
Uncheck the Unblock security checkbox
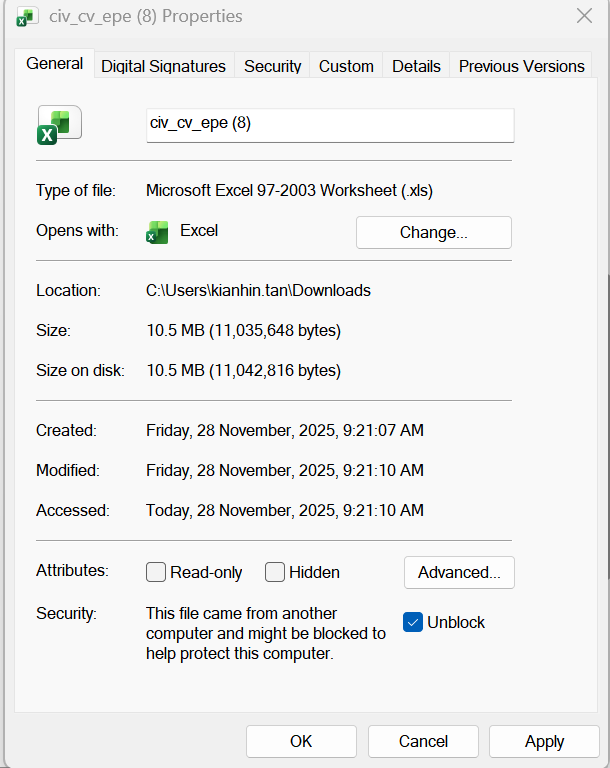[413, 622]
